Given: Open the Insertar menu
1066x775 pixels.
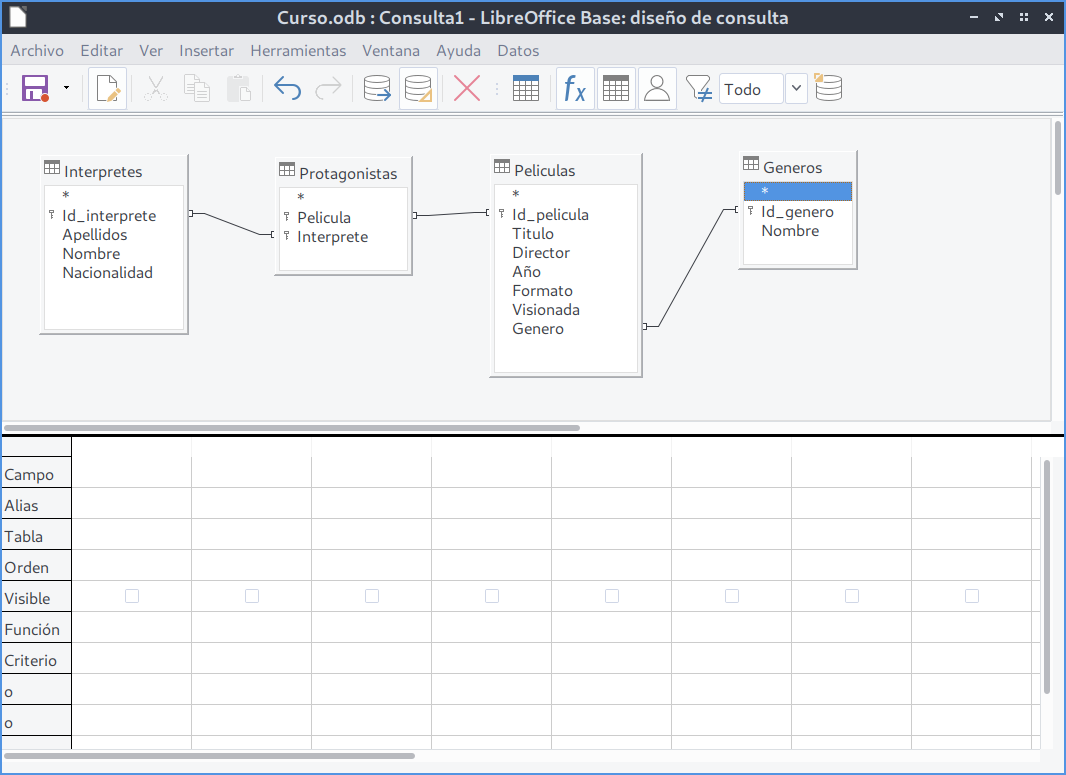Looking at the screenshot, I should (x=206, y=50).
